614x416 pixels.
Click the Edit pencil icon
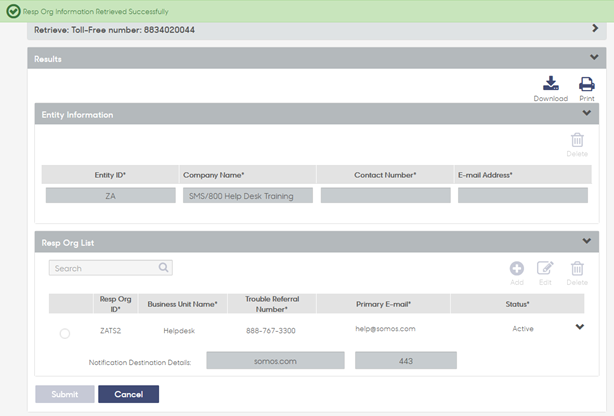(x=545, y=268)
